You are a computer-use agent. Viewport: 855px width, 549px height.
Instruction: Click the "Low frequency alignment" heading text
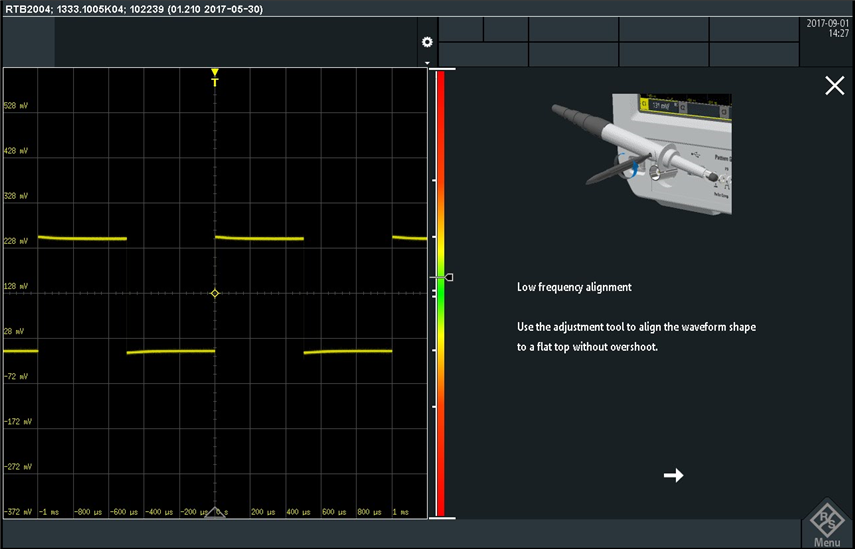coord(574,287)
